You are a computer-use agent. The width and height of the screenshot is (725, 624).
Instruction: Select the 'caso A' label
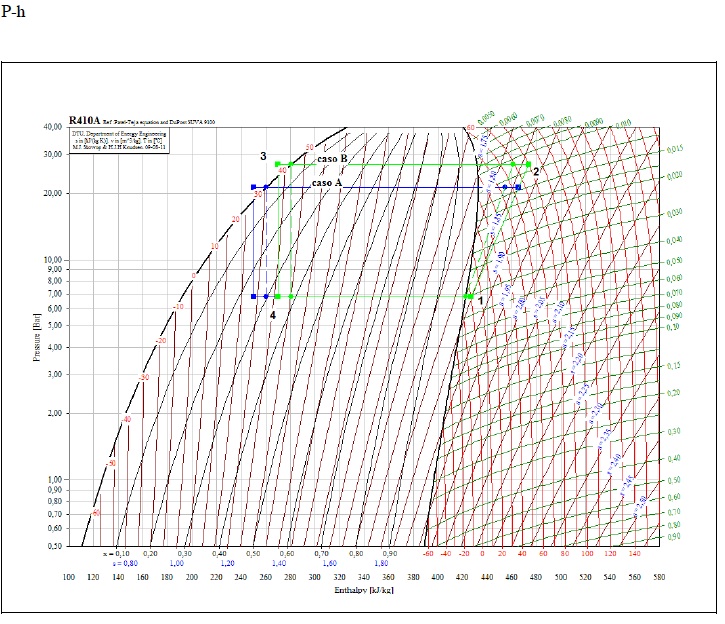(x=326, y=183)
